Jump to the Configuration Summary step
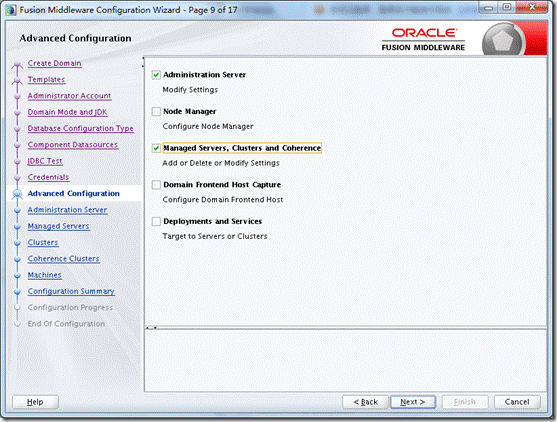 [x=71, y=291]
